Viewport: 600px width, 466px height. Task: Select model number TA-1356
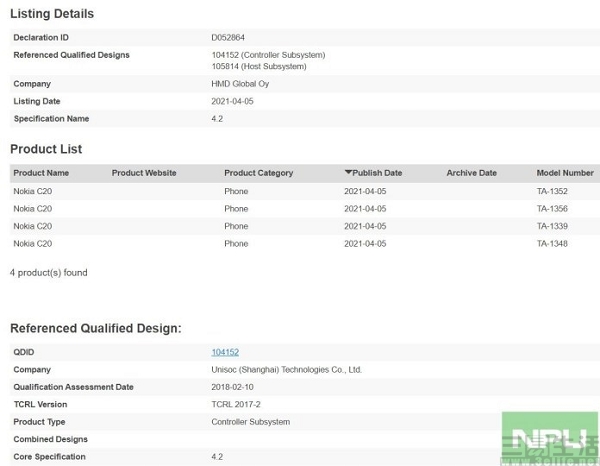coord(552,209)
